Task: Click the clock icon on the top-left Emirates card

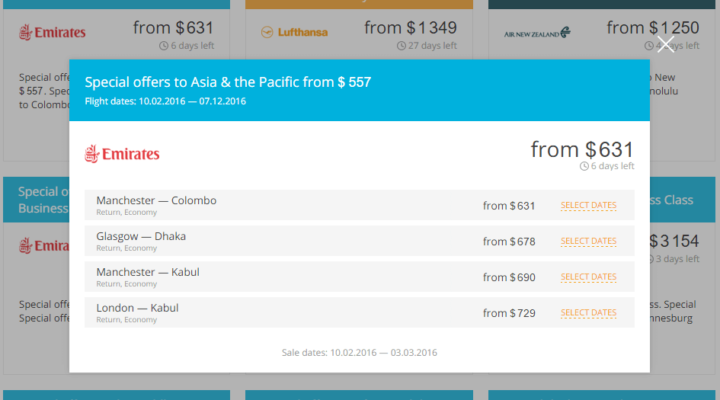Action: coord(163,45)
